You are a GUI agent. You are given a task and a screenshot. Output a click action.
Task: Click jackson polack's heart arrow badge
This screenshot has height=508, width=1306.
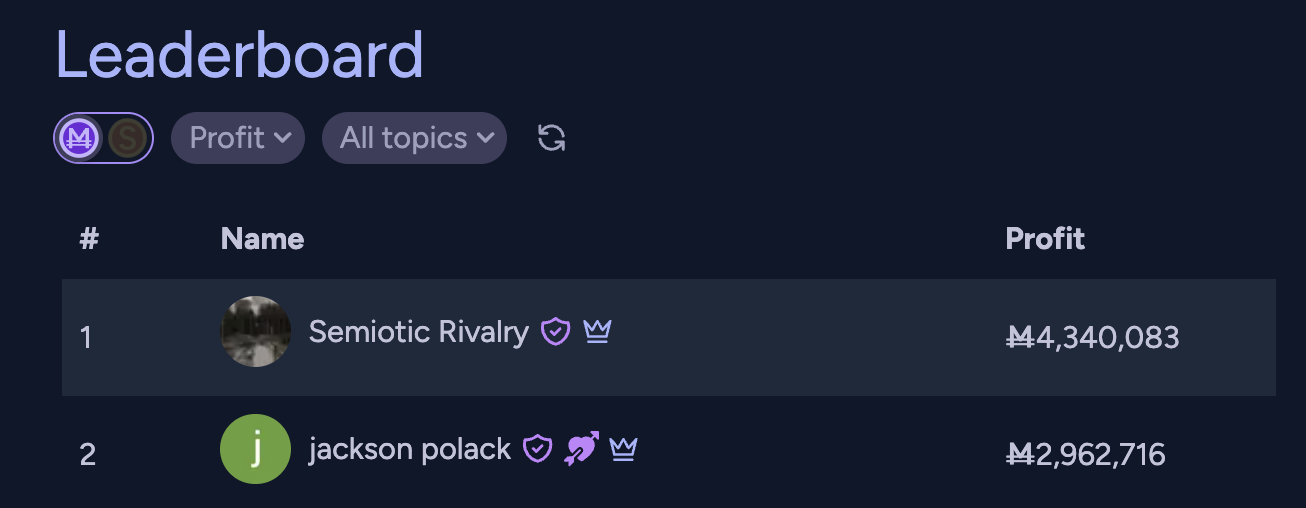point(581,449)
